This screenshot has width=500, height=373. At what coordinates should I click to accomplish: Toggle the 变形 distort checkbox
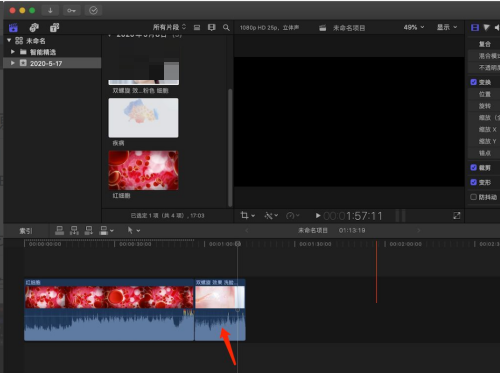pyautogui.click(x=473, y=182)
